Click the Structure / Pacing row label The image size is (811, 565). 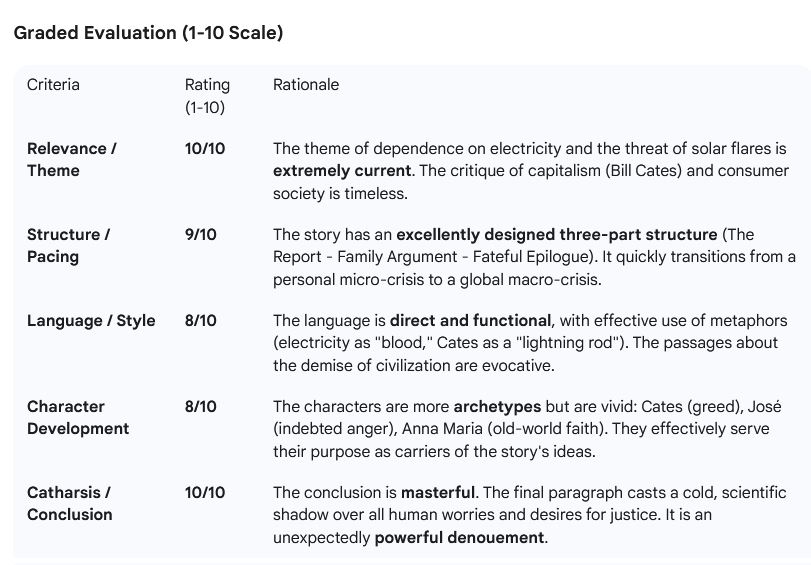click(x=68, y=245)
